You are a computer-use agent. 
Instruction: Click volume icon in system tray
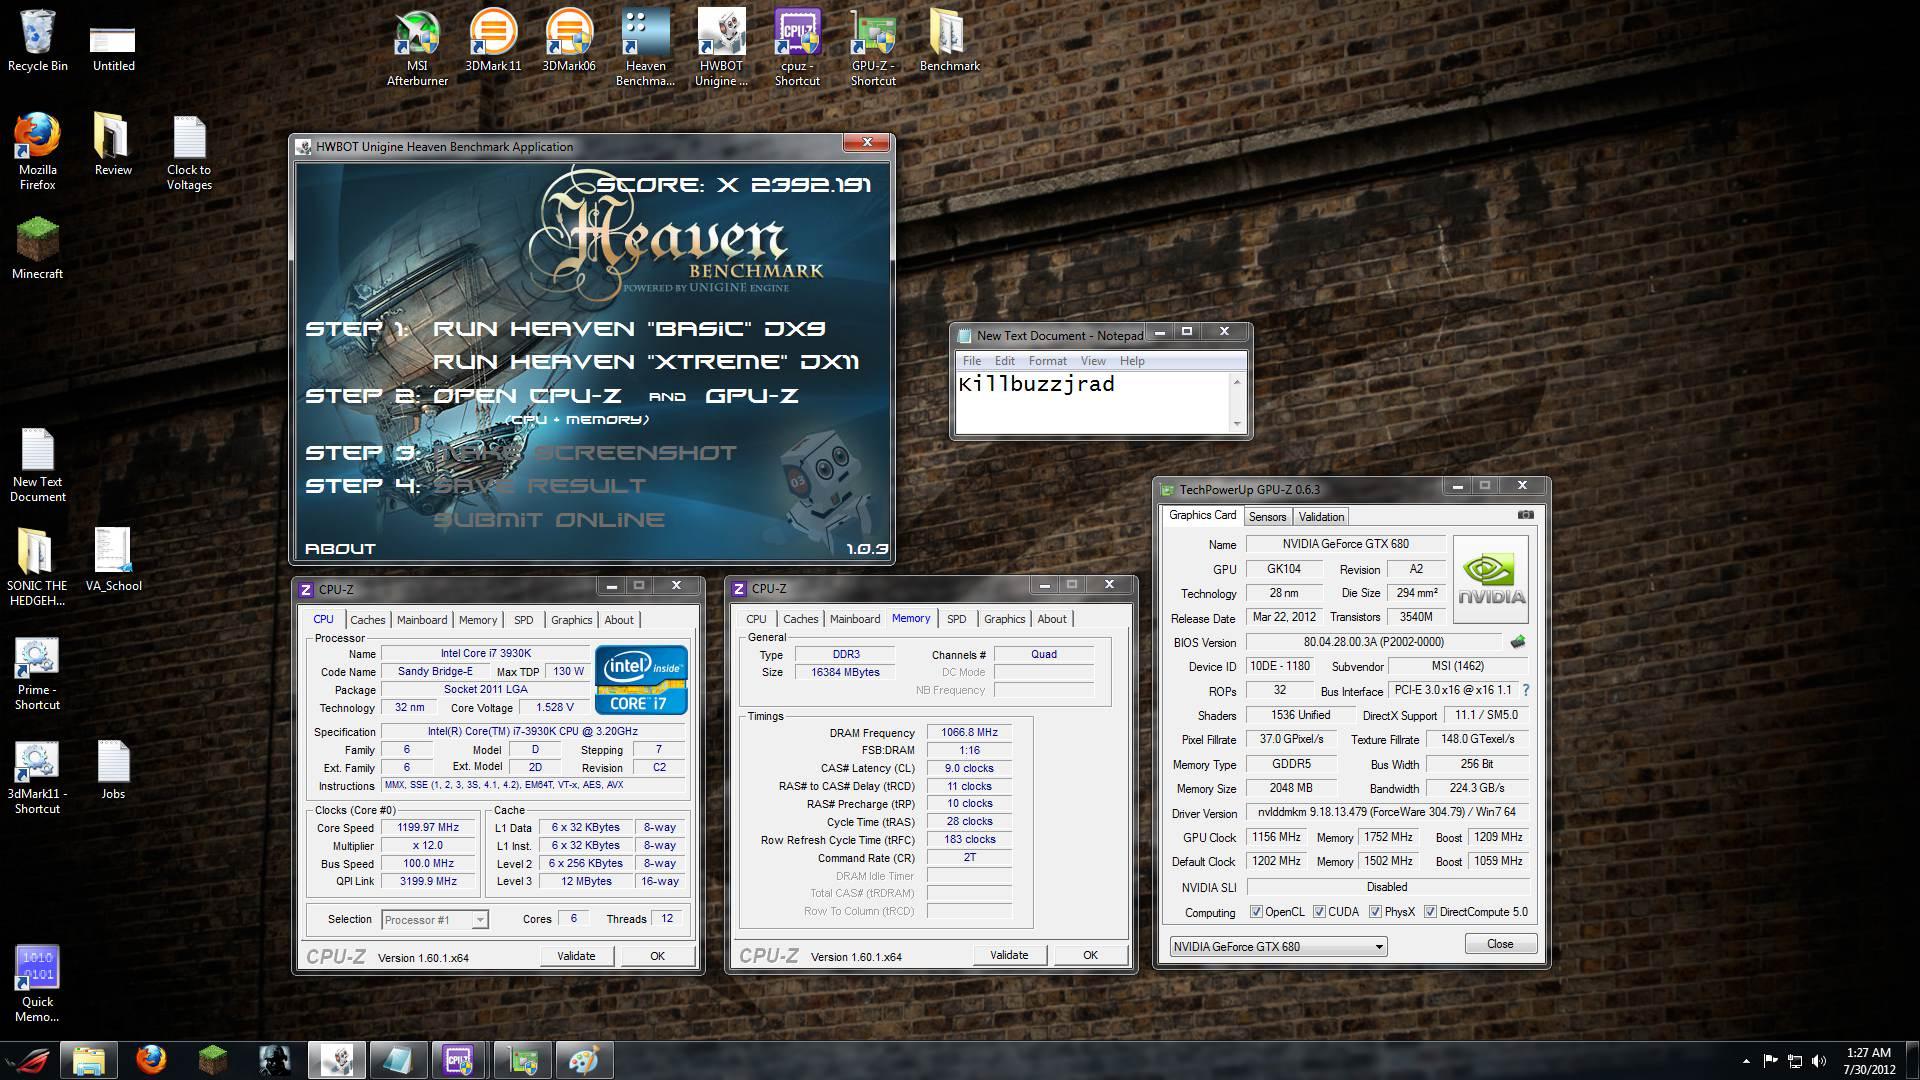pyautogui.click(x=1819, y=1061)
